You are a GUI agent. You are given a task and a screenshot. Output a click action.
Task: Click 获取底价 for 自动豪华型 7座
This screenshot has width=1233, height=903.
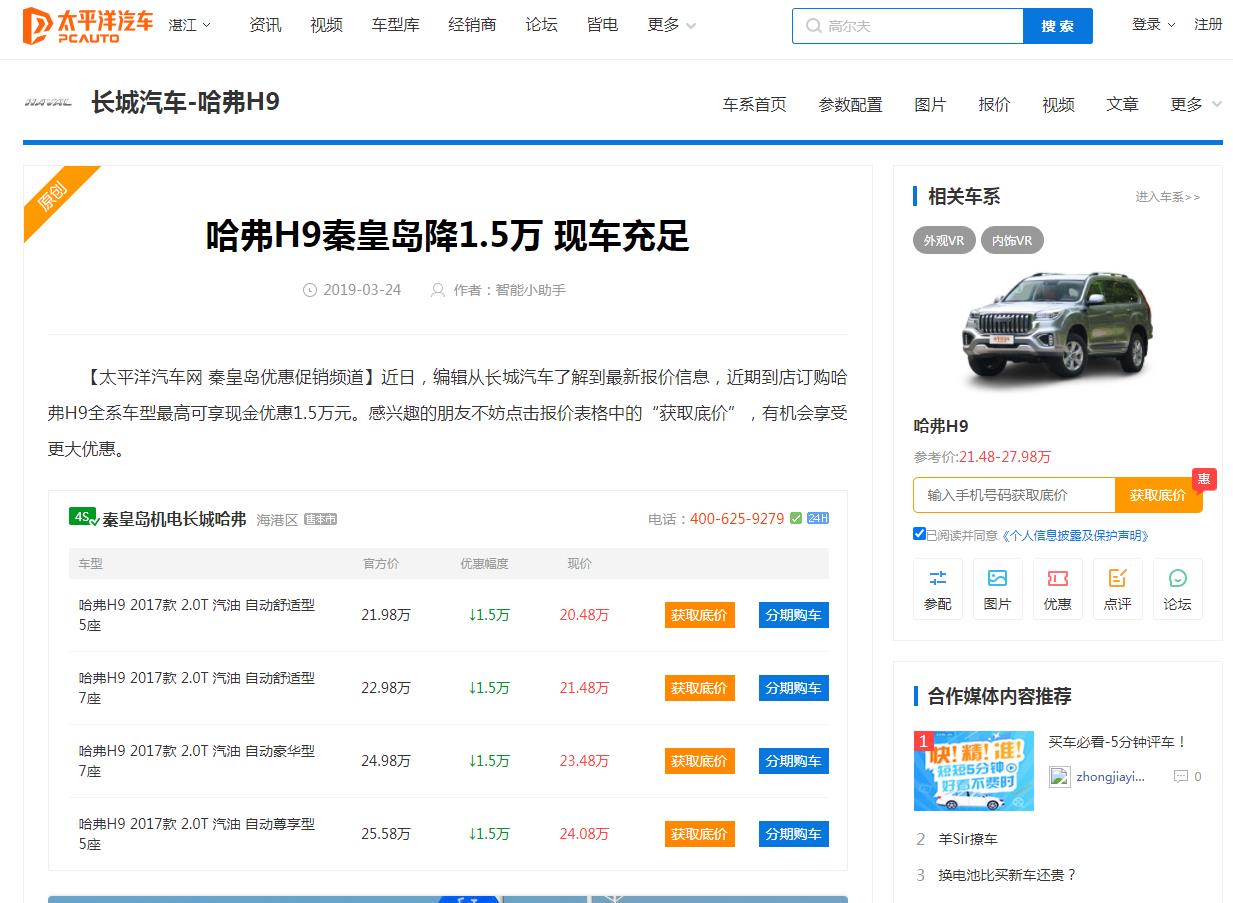click(700, 761)
